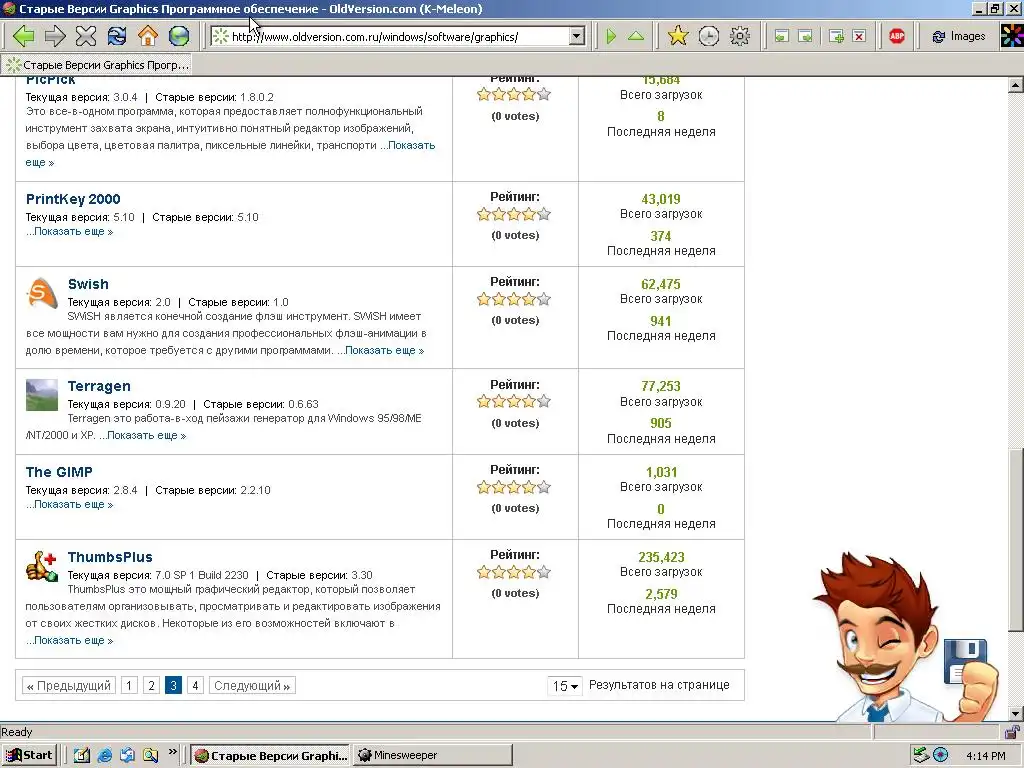This screenshot has width=1024, height=768.
Task: Click the green Up triangle icon
Action: tap(636, 36)
